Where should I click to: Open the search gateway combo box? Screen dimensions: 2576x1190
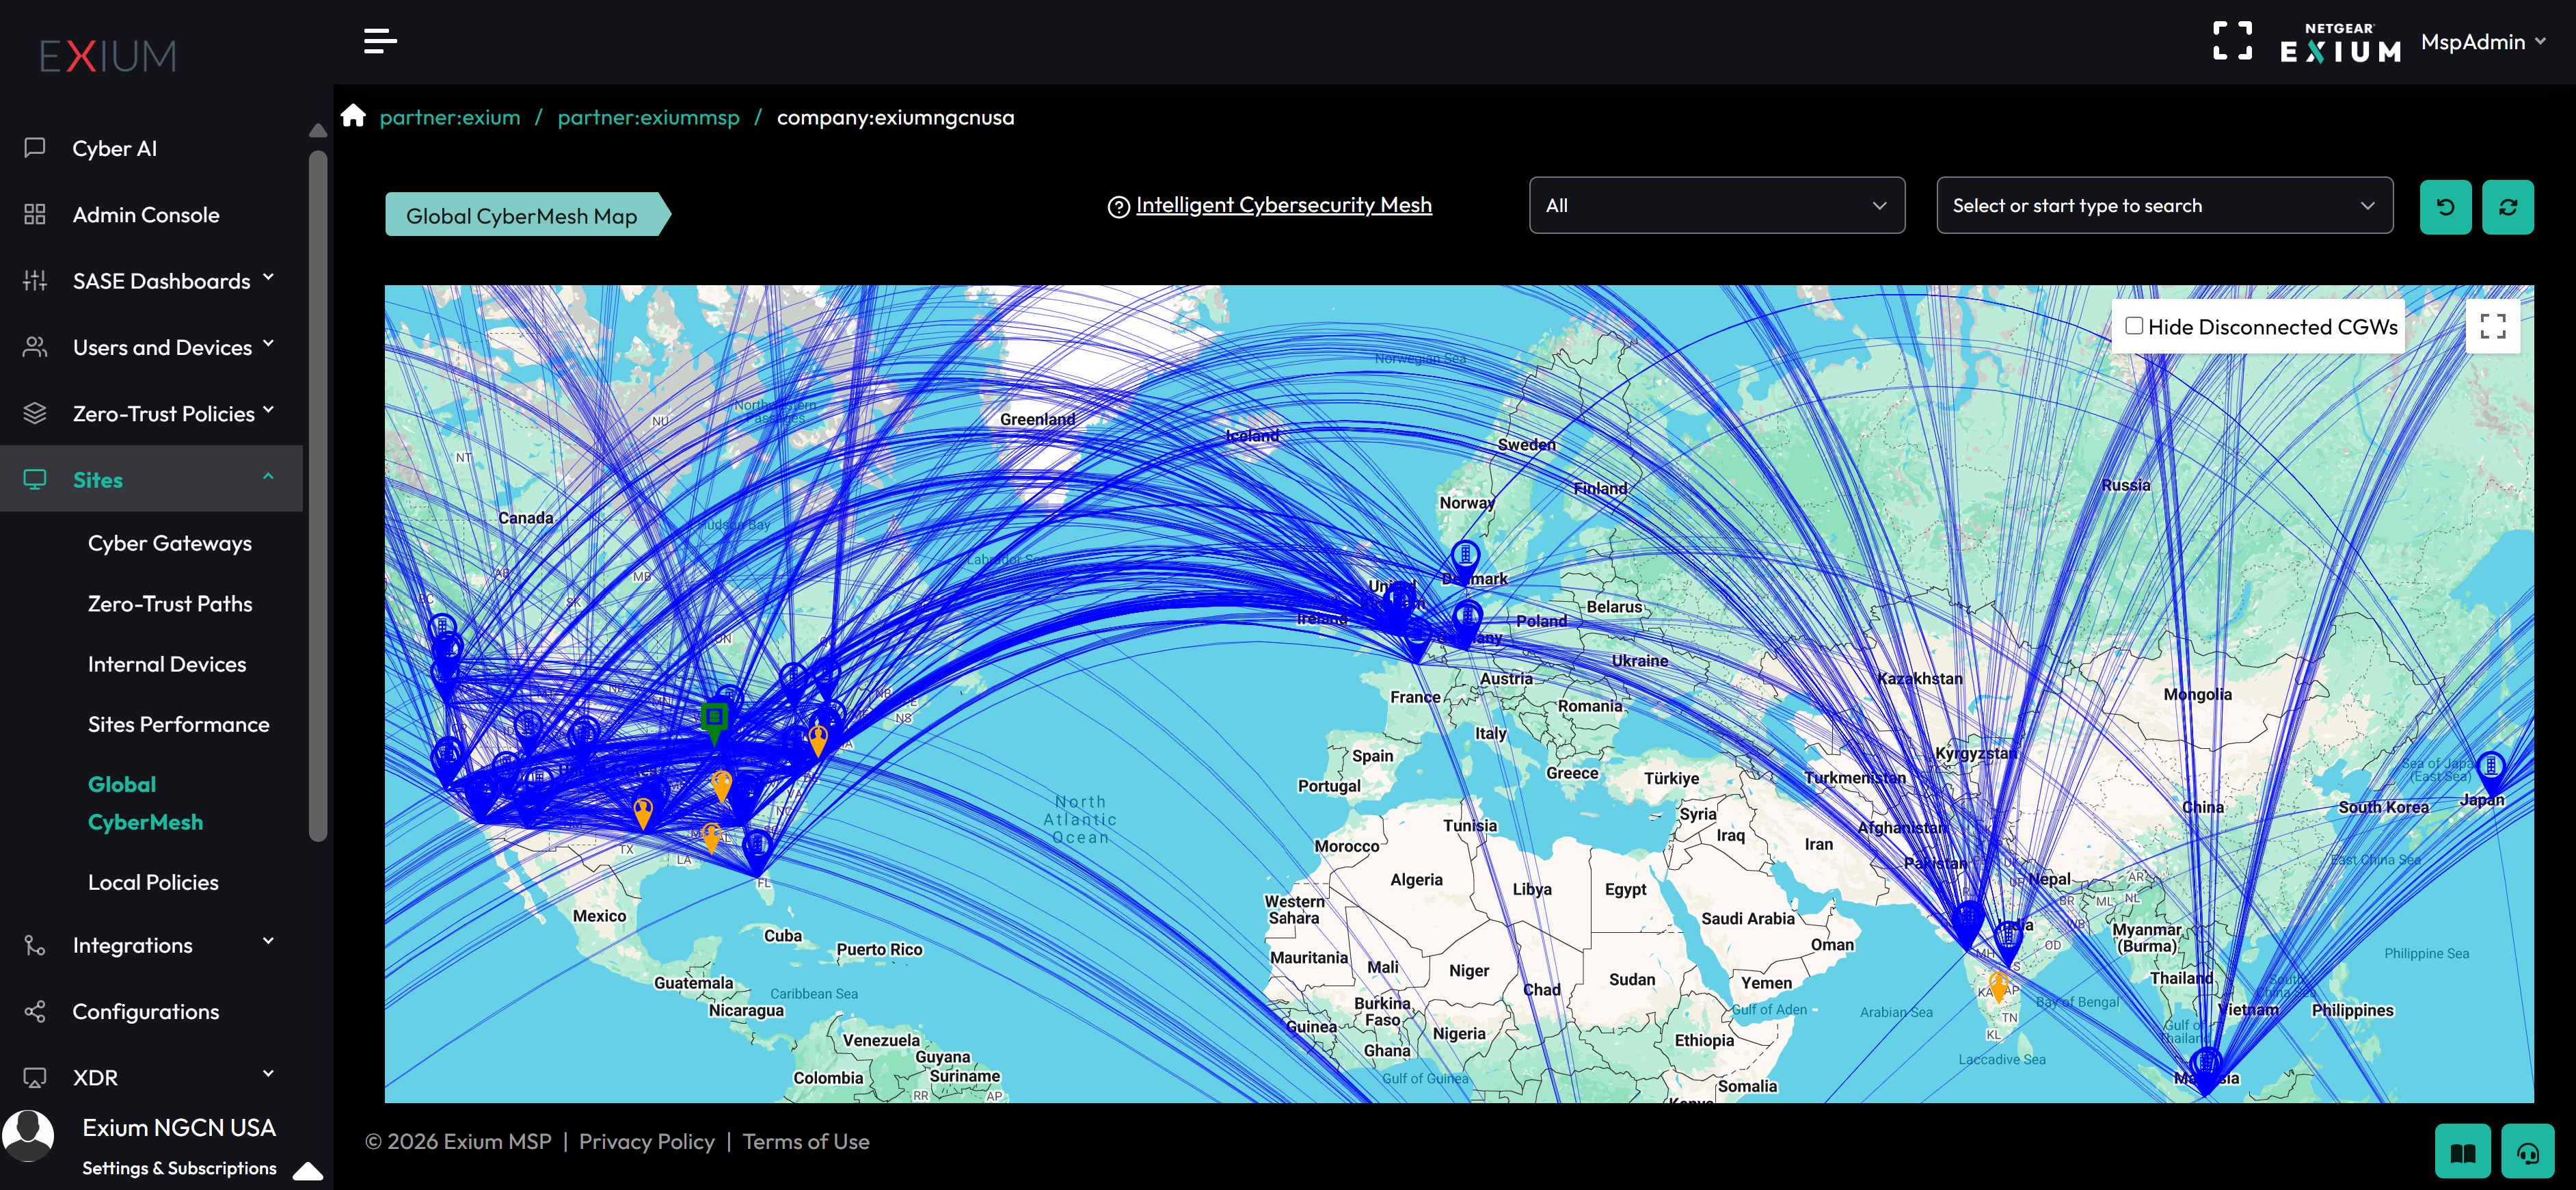[x=2164, y=205]
